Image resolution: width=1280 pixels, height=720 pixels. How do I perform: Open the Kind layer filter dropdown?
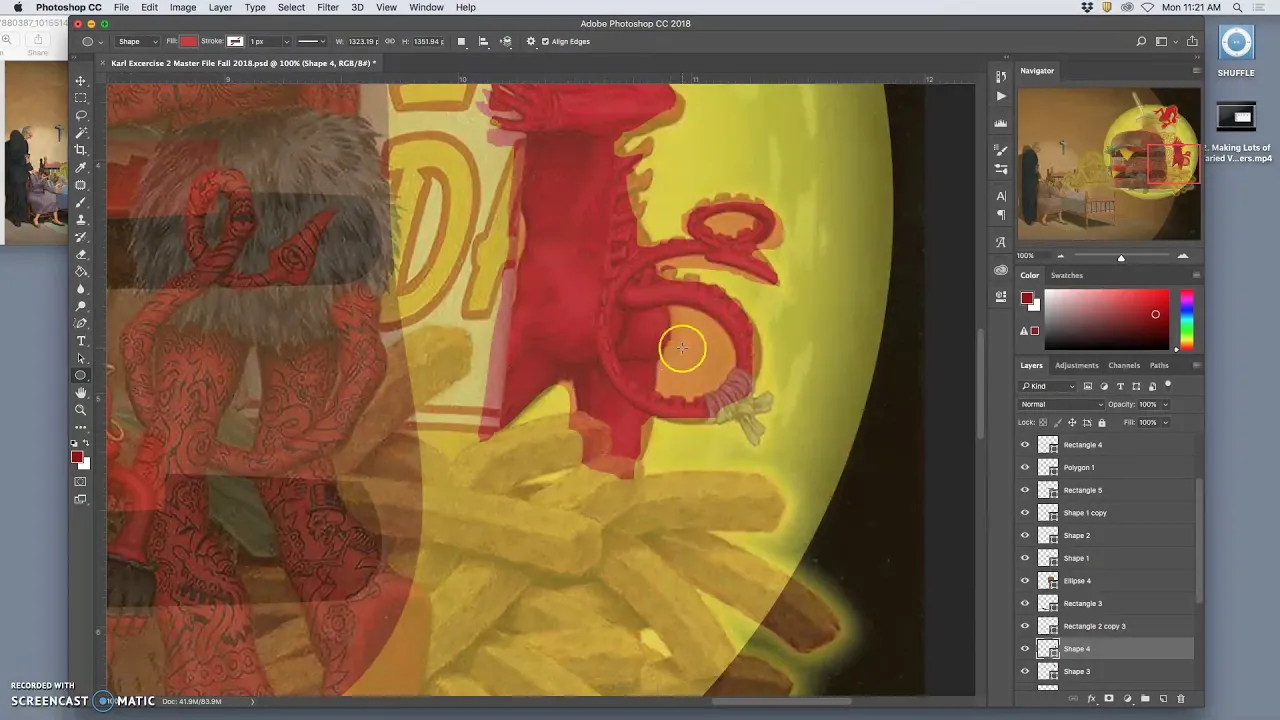click(1048, 386)
